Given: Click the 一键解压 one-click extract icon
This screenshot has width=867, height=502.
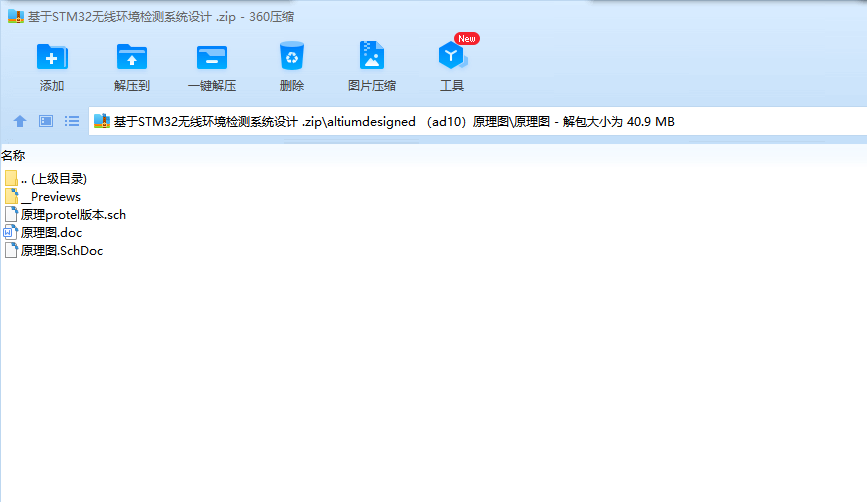Looking at the screenshot, I should (212, 57).
